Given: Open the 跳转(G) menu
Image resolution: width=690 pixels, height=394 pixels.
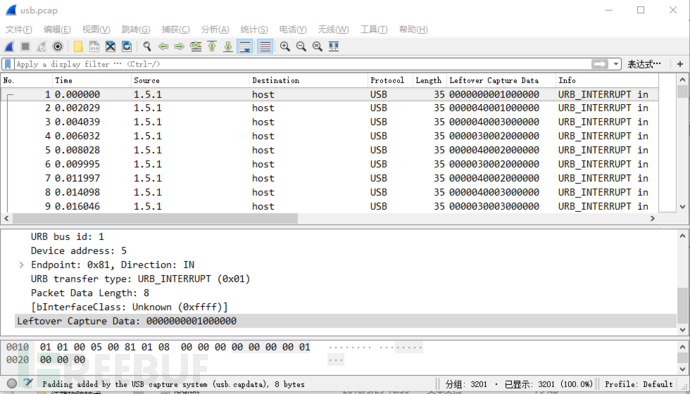Looking at the screenshot, I should coord(136,29).
